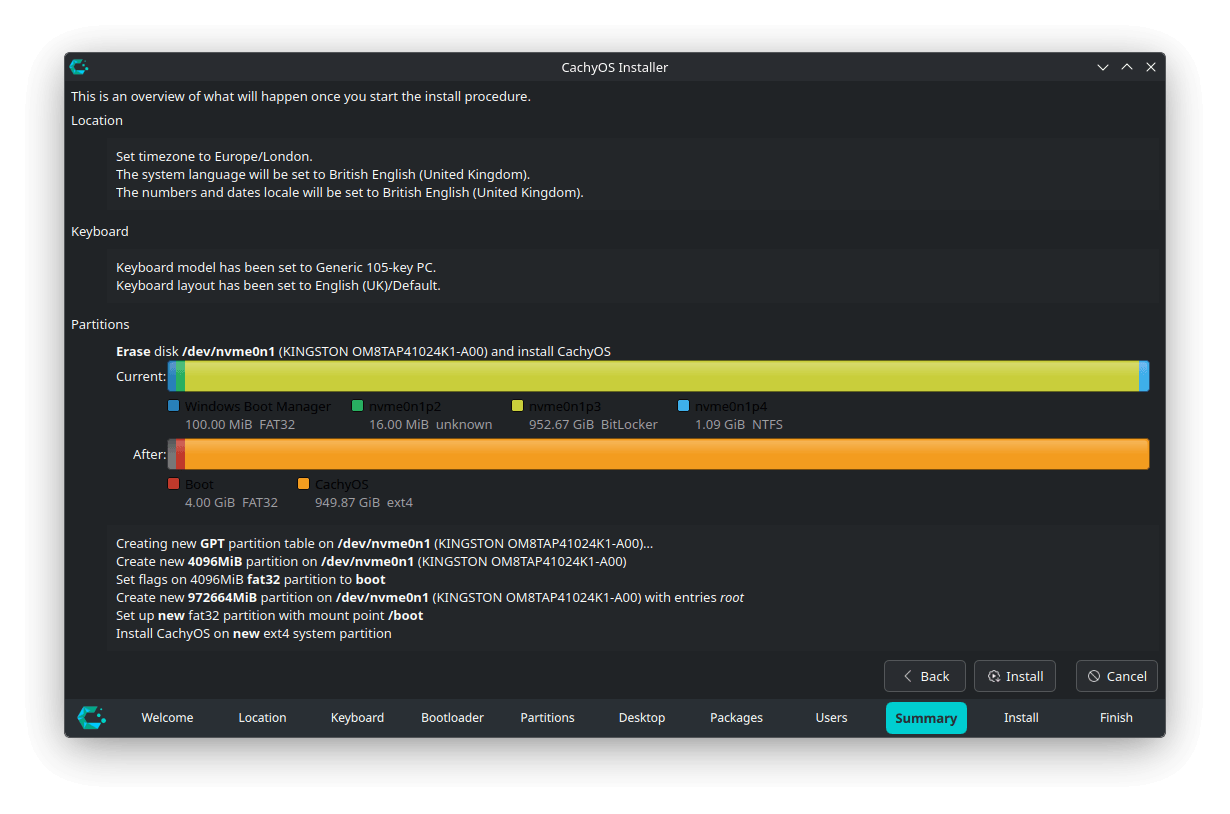The width and height of the screenshot is (1230, 814).
Task: Click 'Create new 972664MiB partition' line
Action: point(430,597)
